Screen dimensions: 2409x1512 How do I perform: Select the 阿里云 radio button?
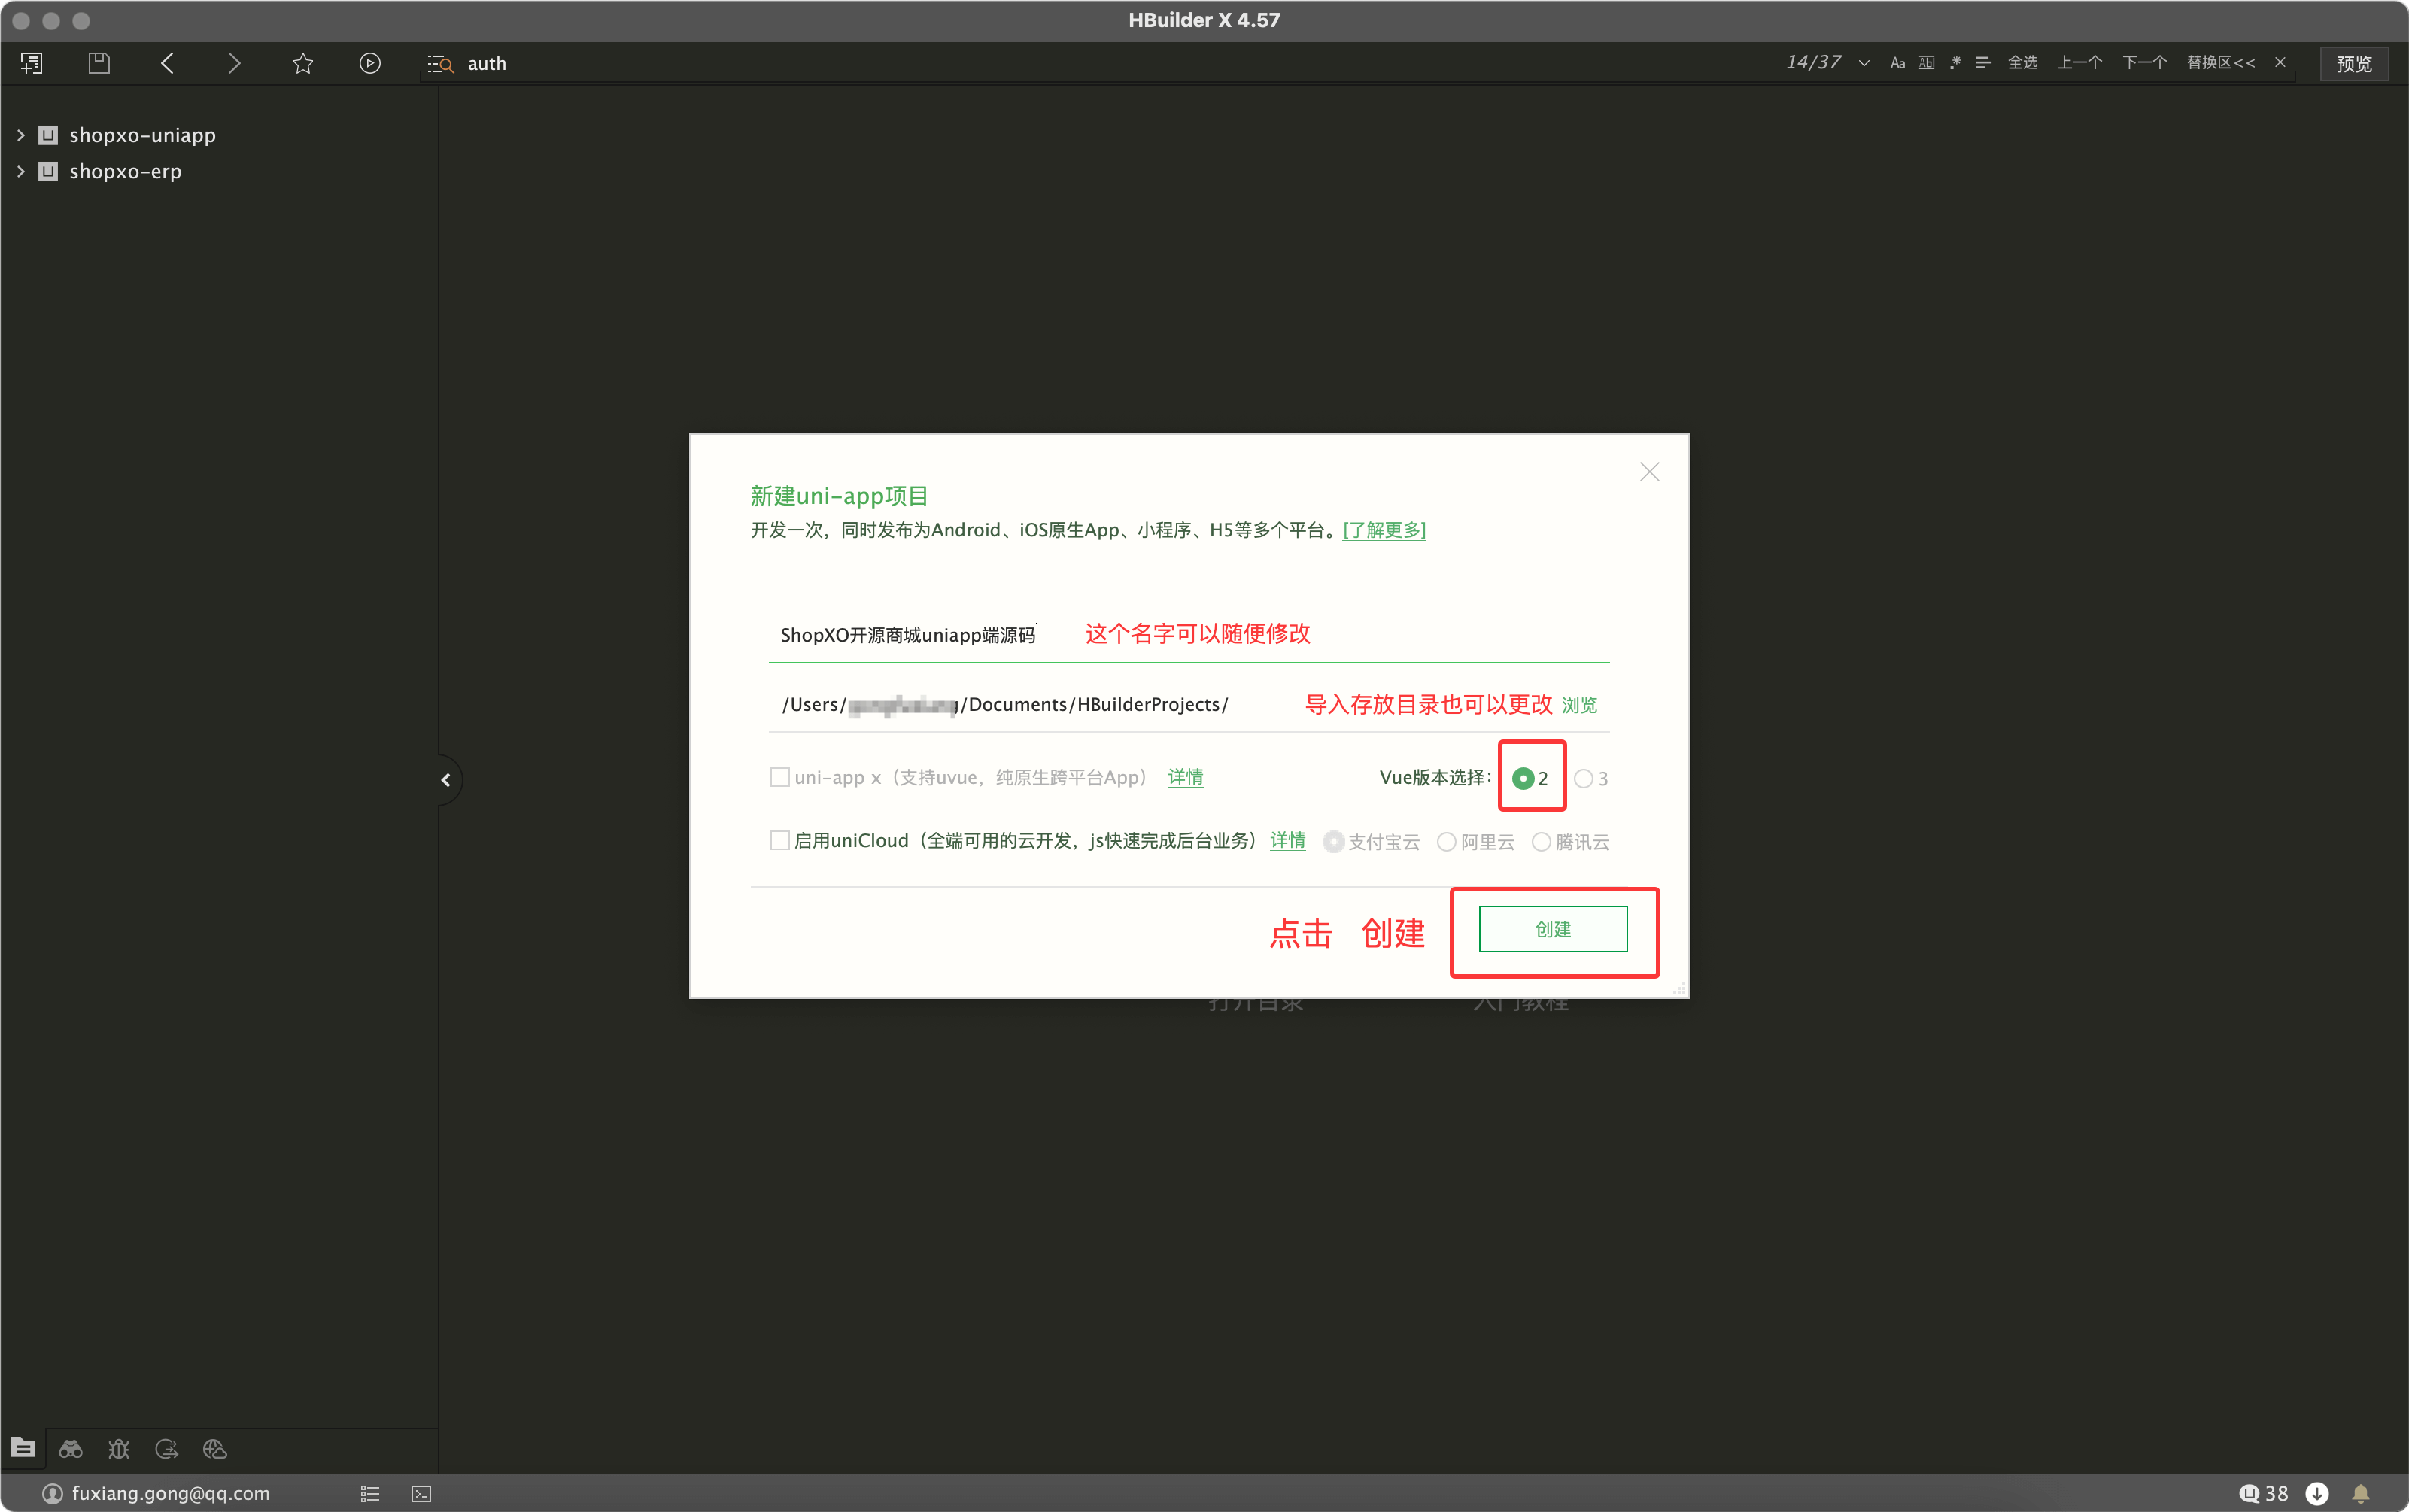[x=1446, y=842]
